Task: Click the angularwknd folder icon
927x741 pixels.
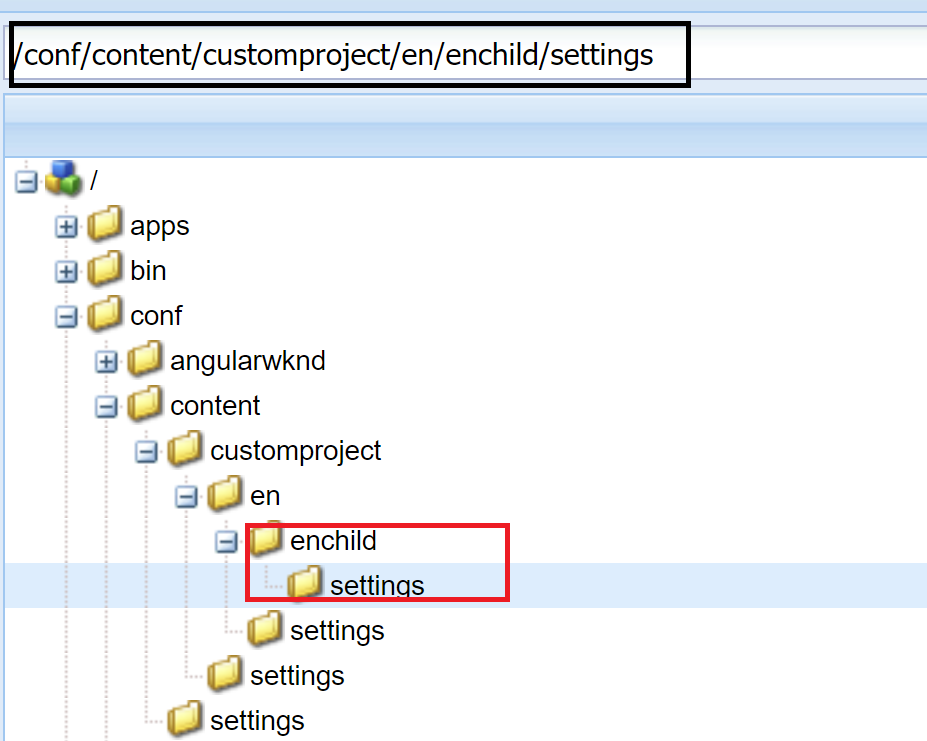Action: (x=144, y=361)
